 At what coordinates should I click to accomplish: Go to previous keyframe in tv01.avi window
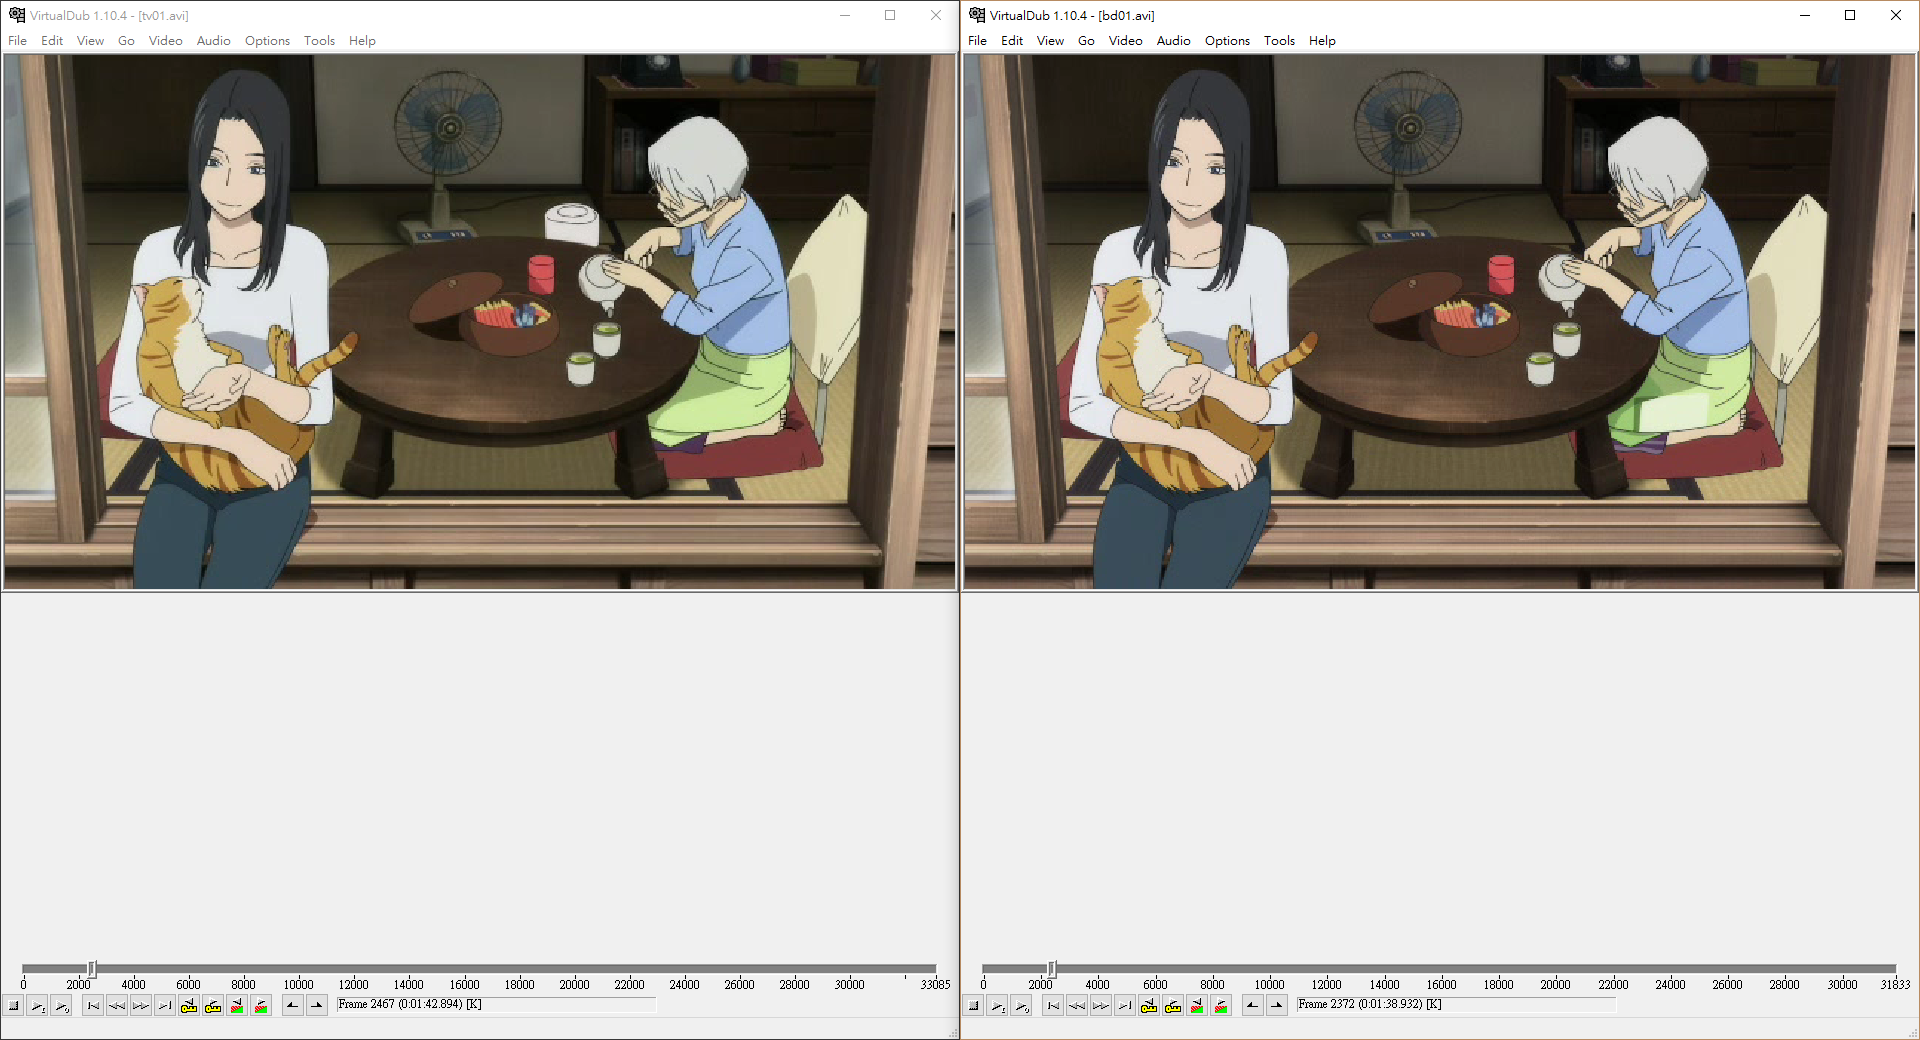pos(189,1006)
